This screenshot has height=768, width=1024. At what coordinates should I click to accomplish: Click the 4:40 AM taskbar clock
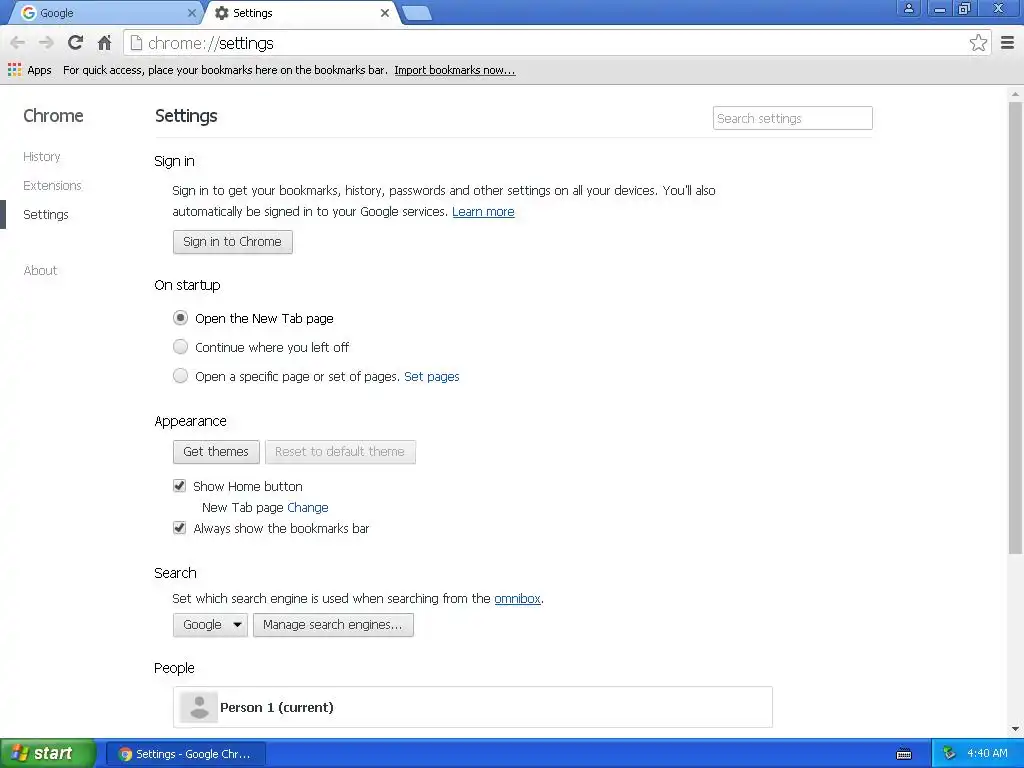pos(987,754)
